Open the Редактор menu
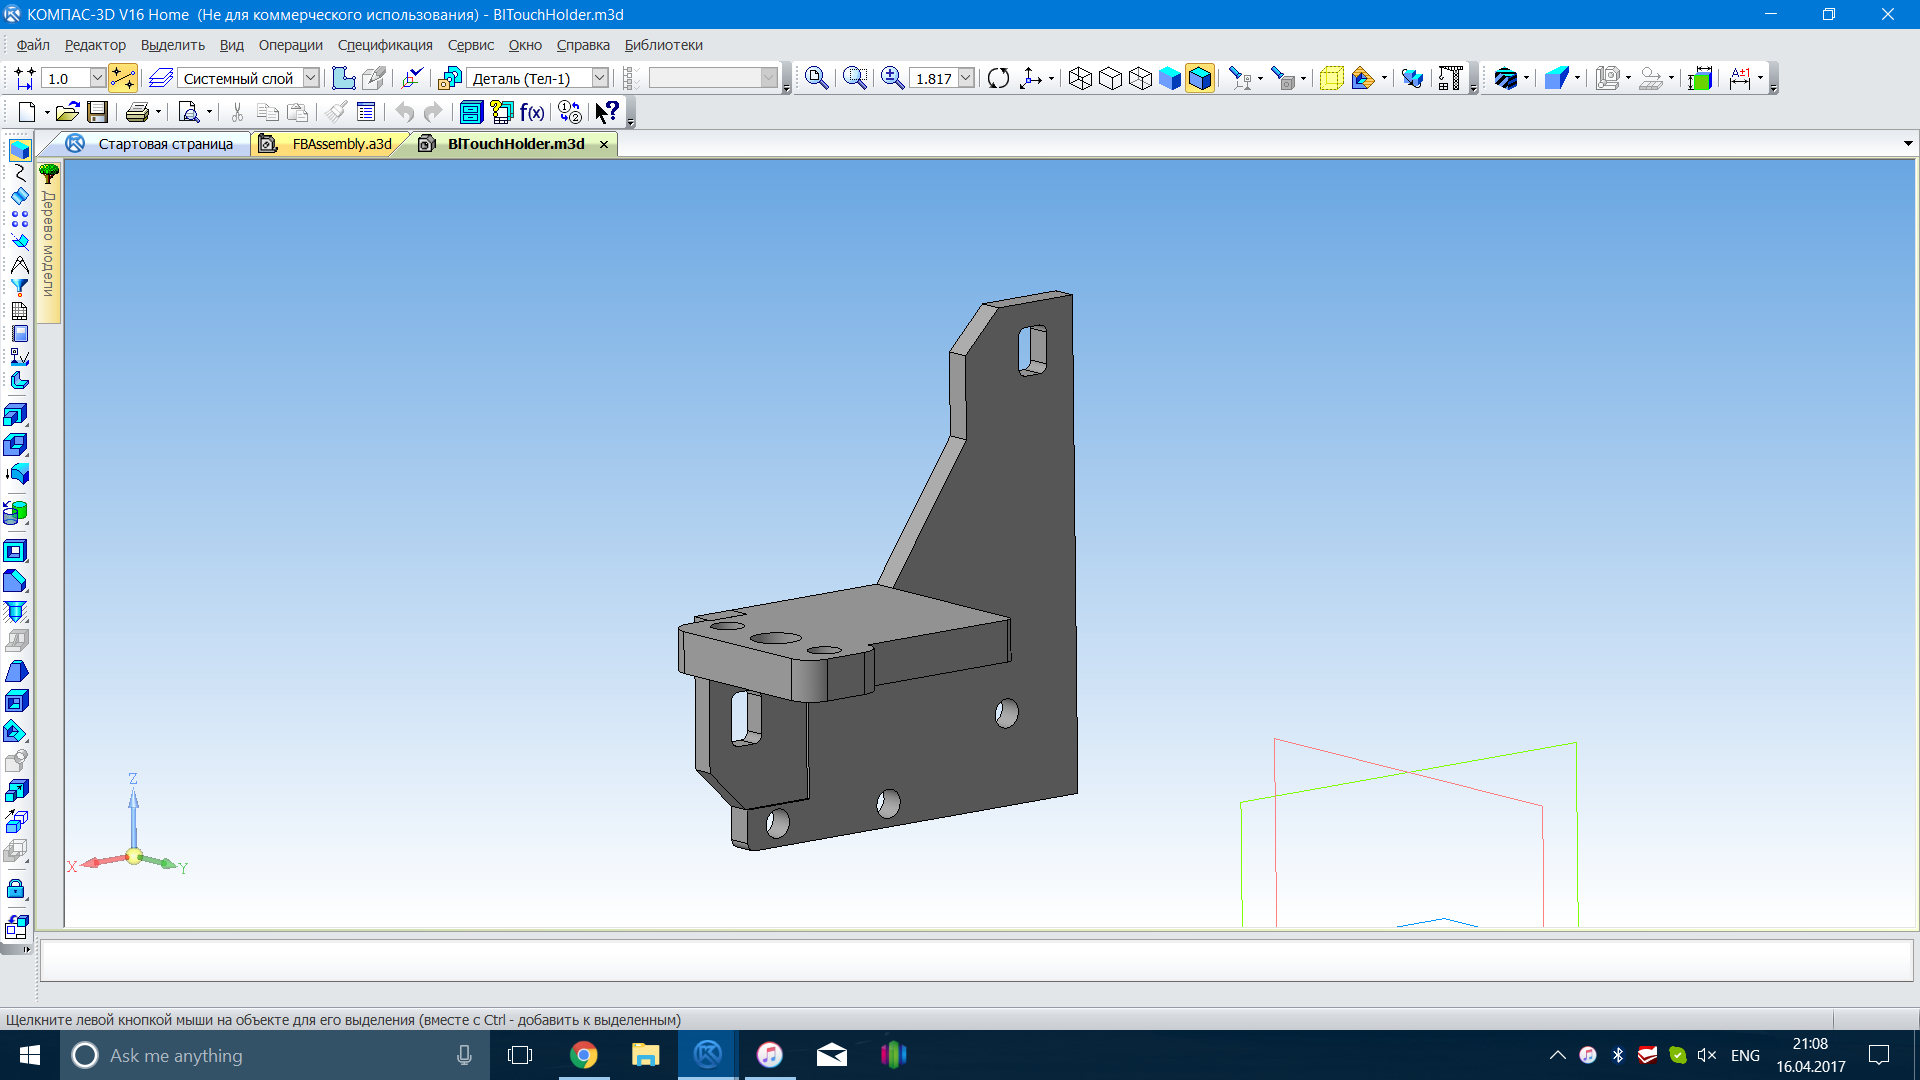 tap(95, 45)
